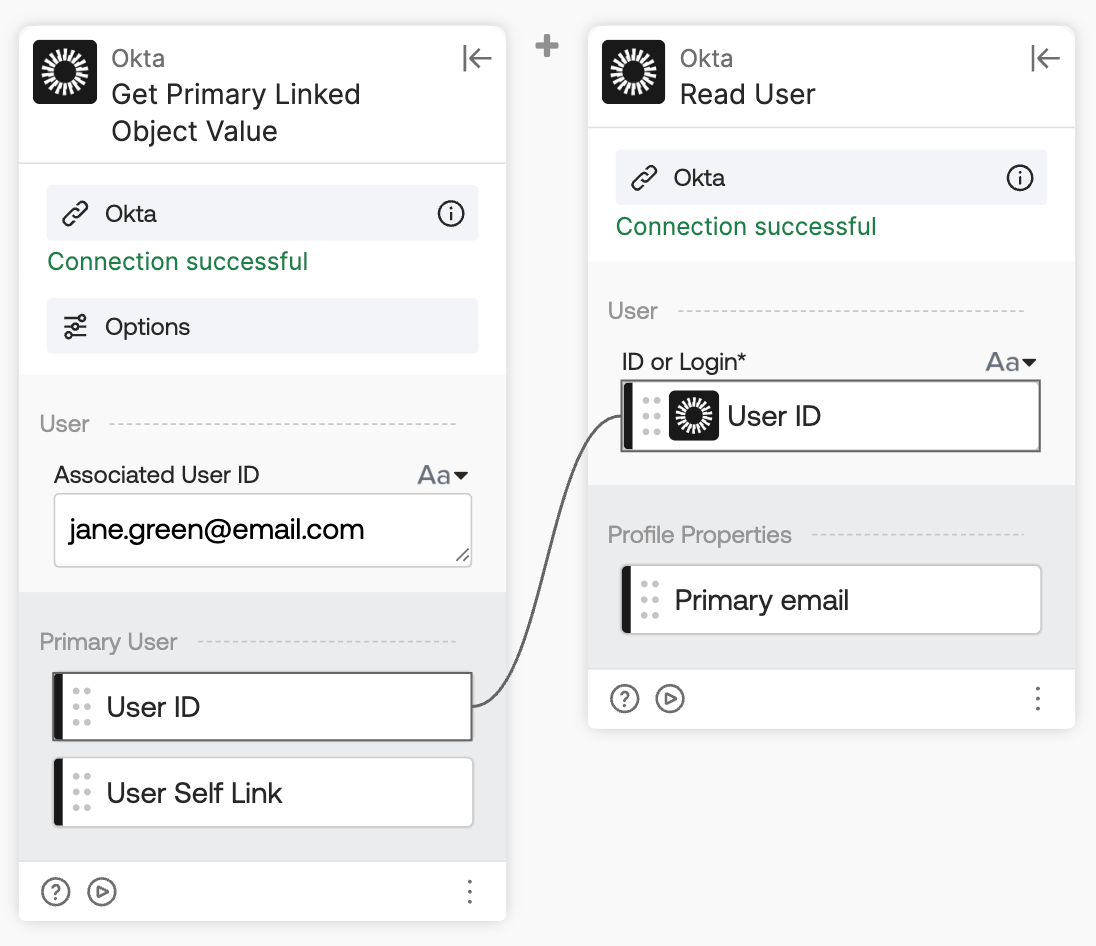
Task: Grab drag handle of User Self Link
Action: 82,792
